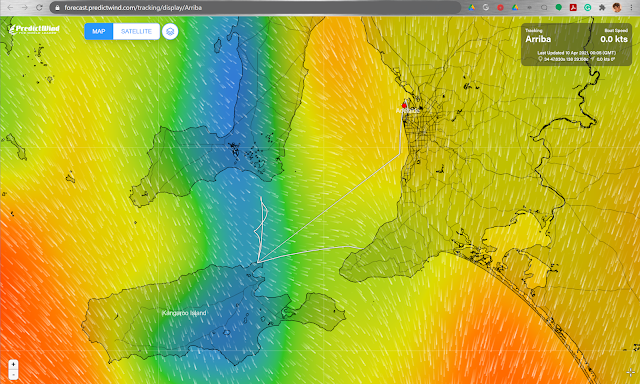The width and height of the screenshot is (640, 384).
Task: Open the Extensions puzzle menu
Action: click(602, 7)
